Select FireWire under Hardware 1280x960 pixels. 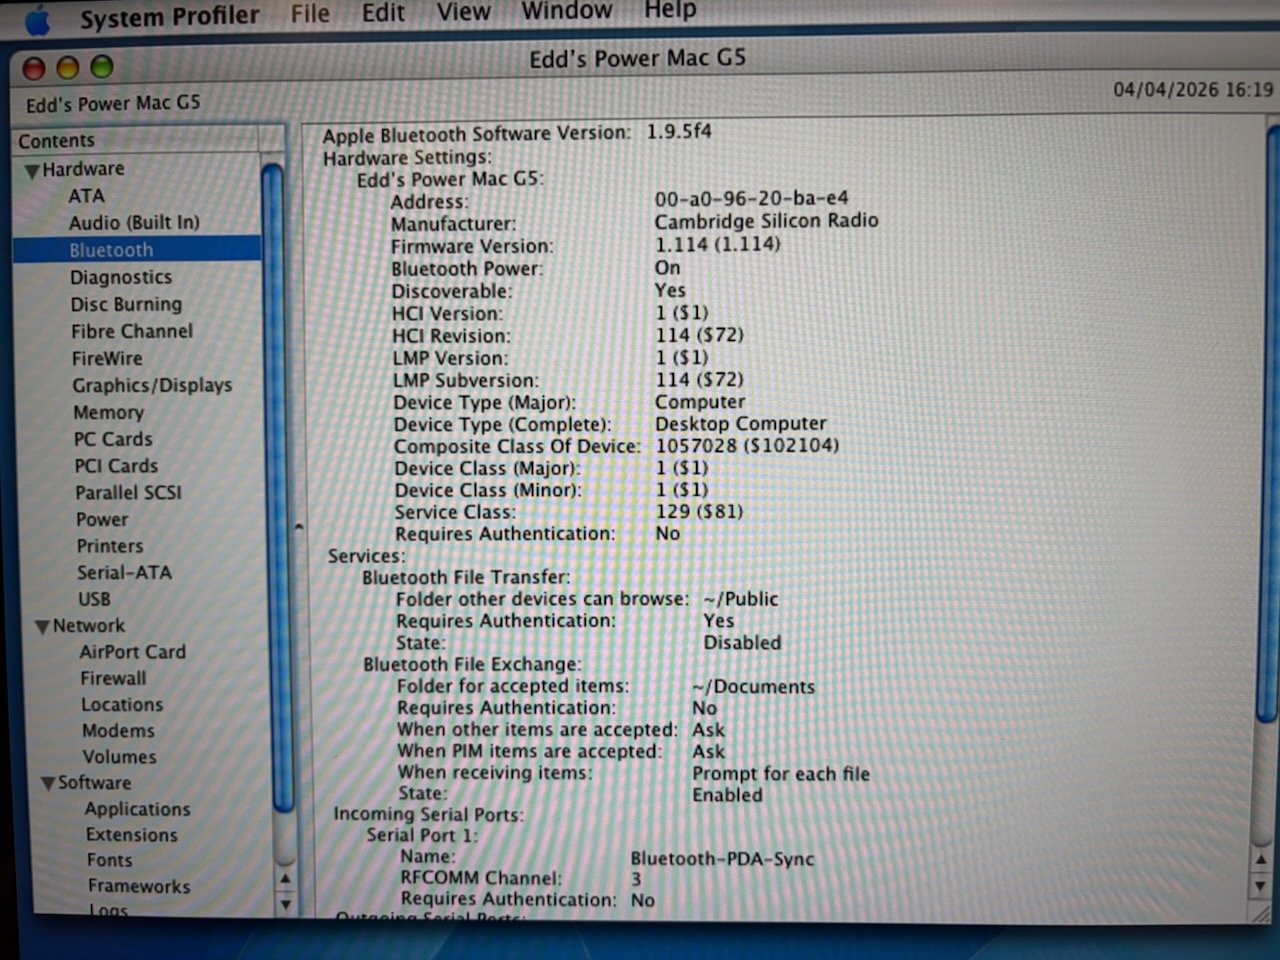click(x=107, y=358)
